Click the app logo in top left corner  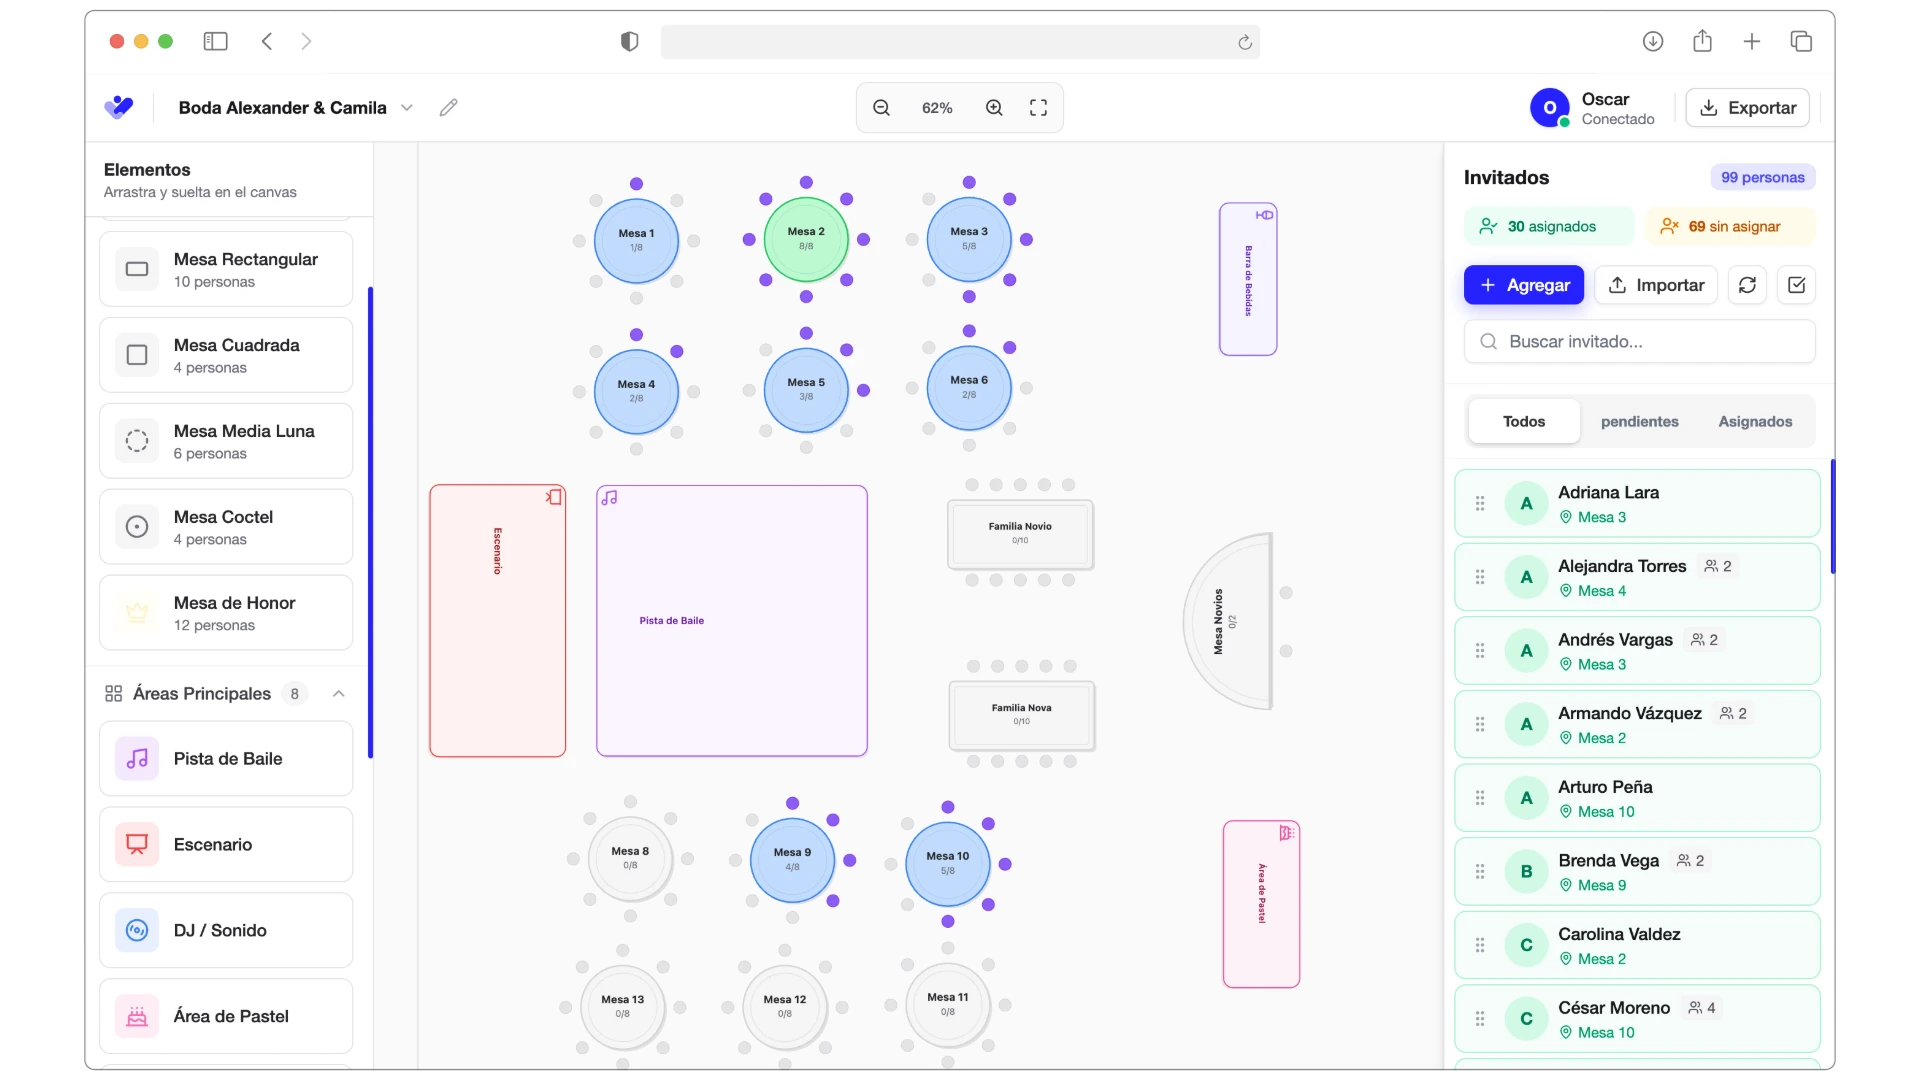119,107
